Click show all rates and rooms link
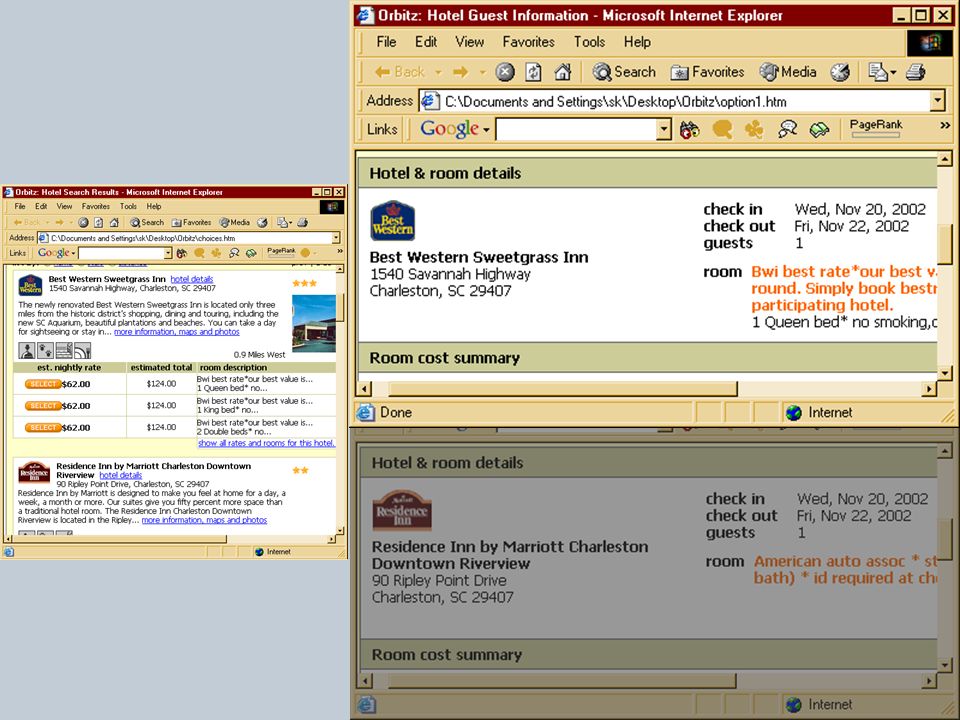 tap(266, 443)
